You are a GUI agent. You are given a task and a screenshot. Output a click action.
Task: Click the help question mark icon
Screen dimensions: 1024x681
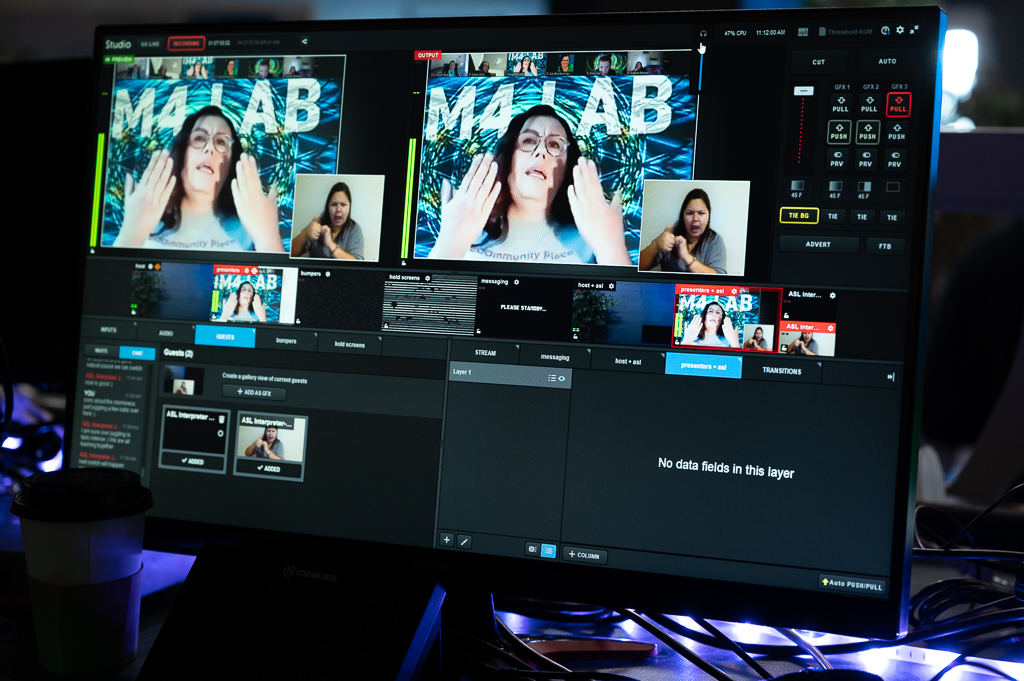pyautogui.click(x=885, y=31)
